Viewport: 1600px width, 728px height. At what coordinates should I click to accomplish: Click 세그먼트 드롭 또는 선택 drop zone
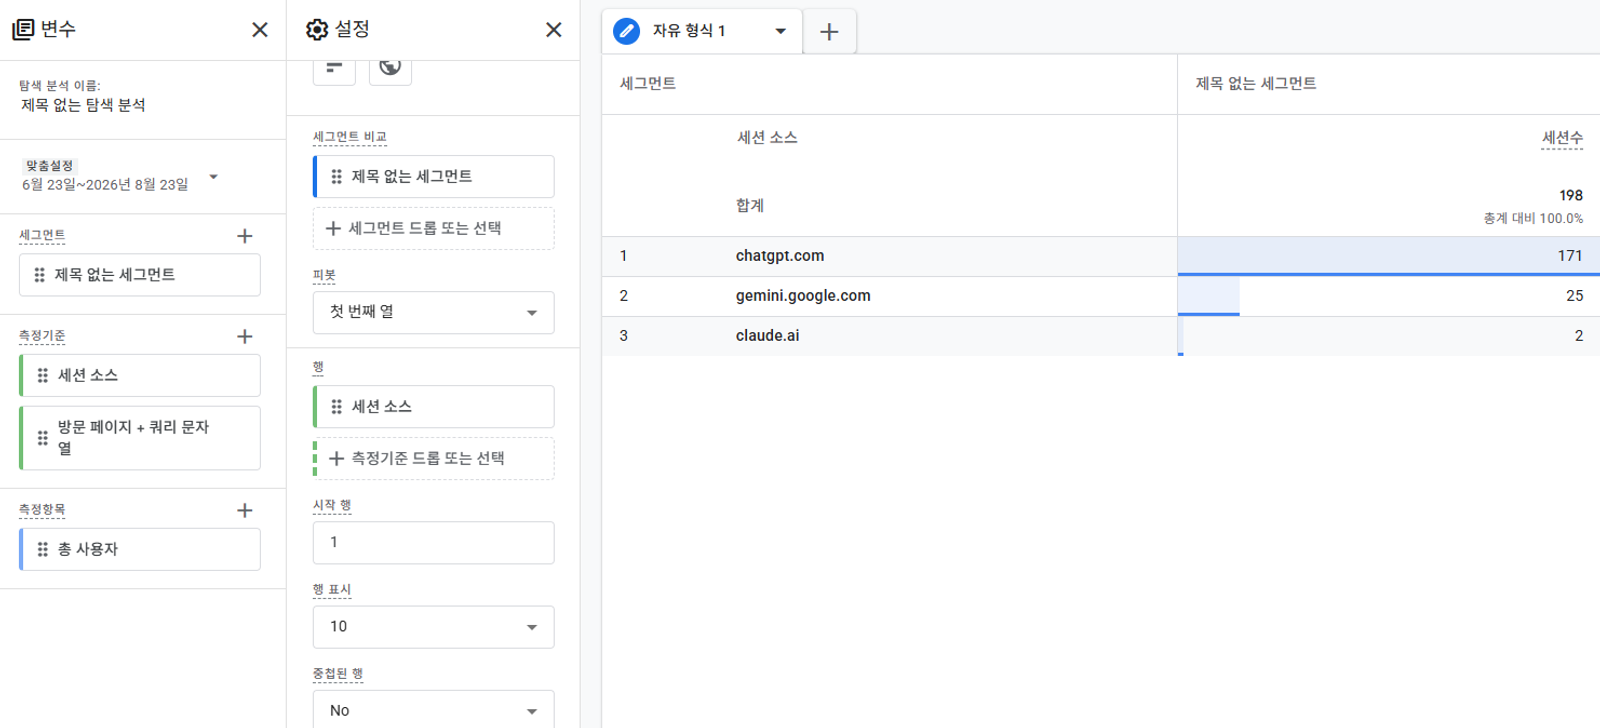coord(434,229)
